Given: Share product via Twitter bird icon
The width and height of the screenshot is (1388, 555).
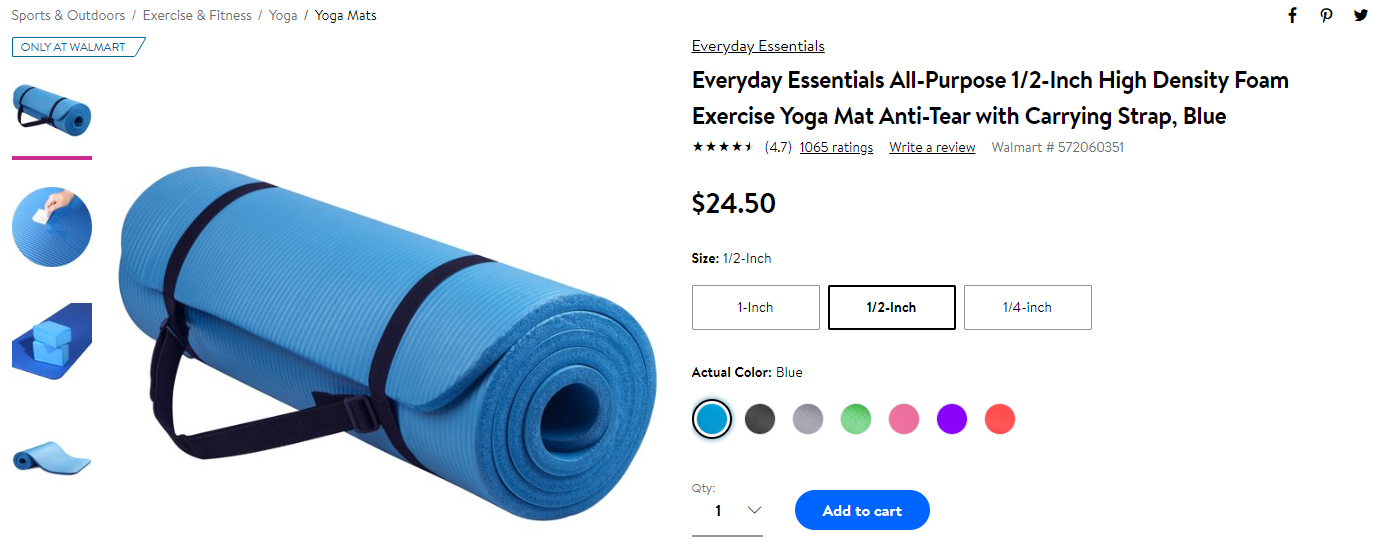Looking at the screenshot, I should [x=1361, y=15].
